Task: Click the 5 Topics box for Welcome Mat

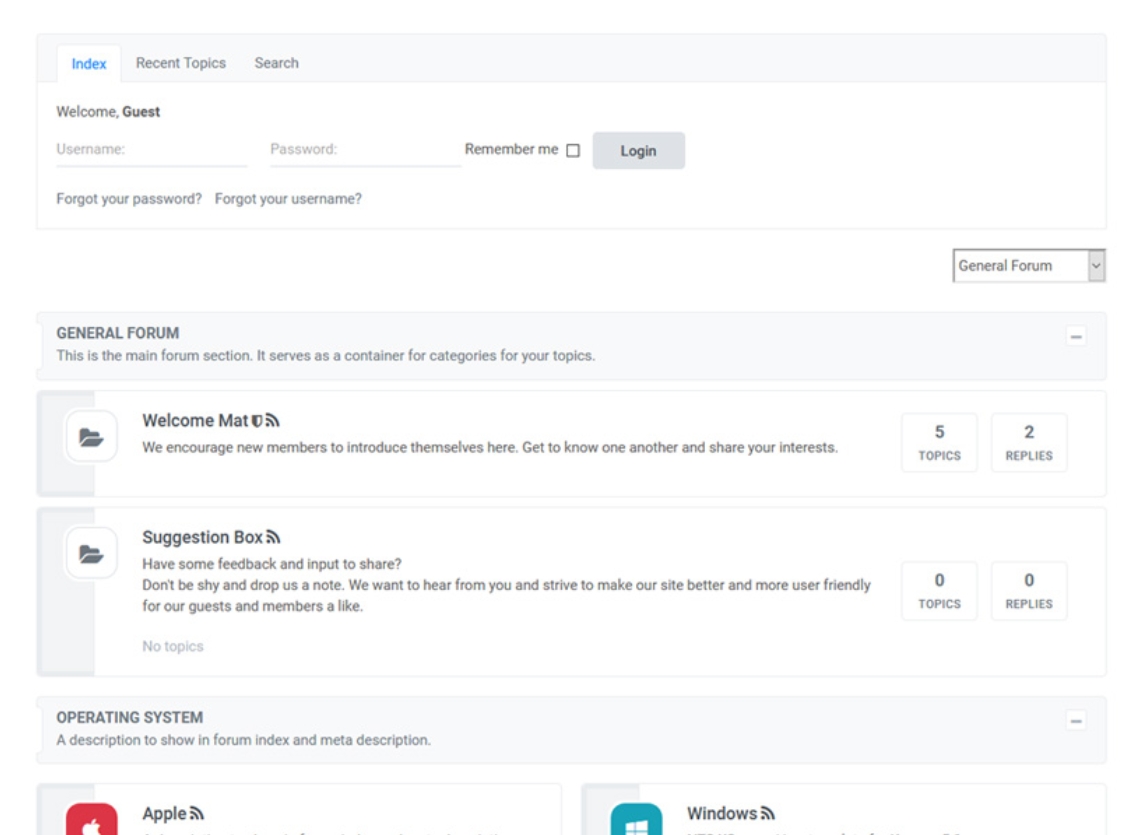Action: point(939,443)
